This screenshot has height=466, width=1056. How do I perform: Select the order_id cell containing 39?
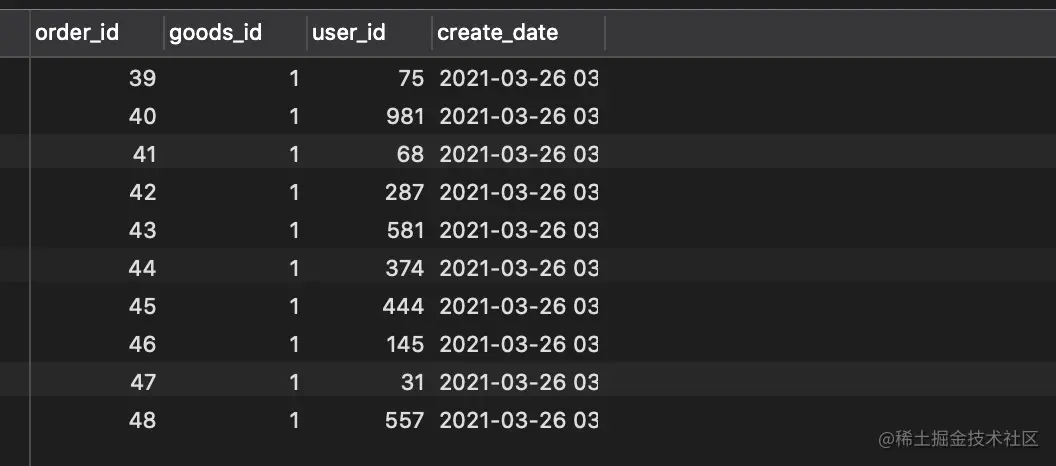(142, 79)
